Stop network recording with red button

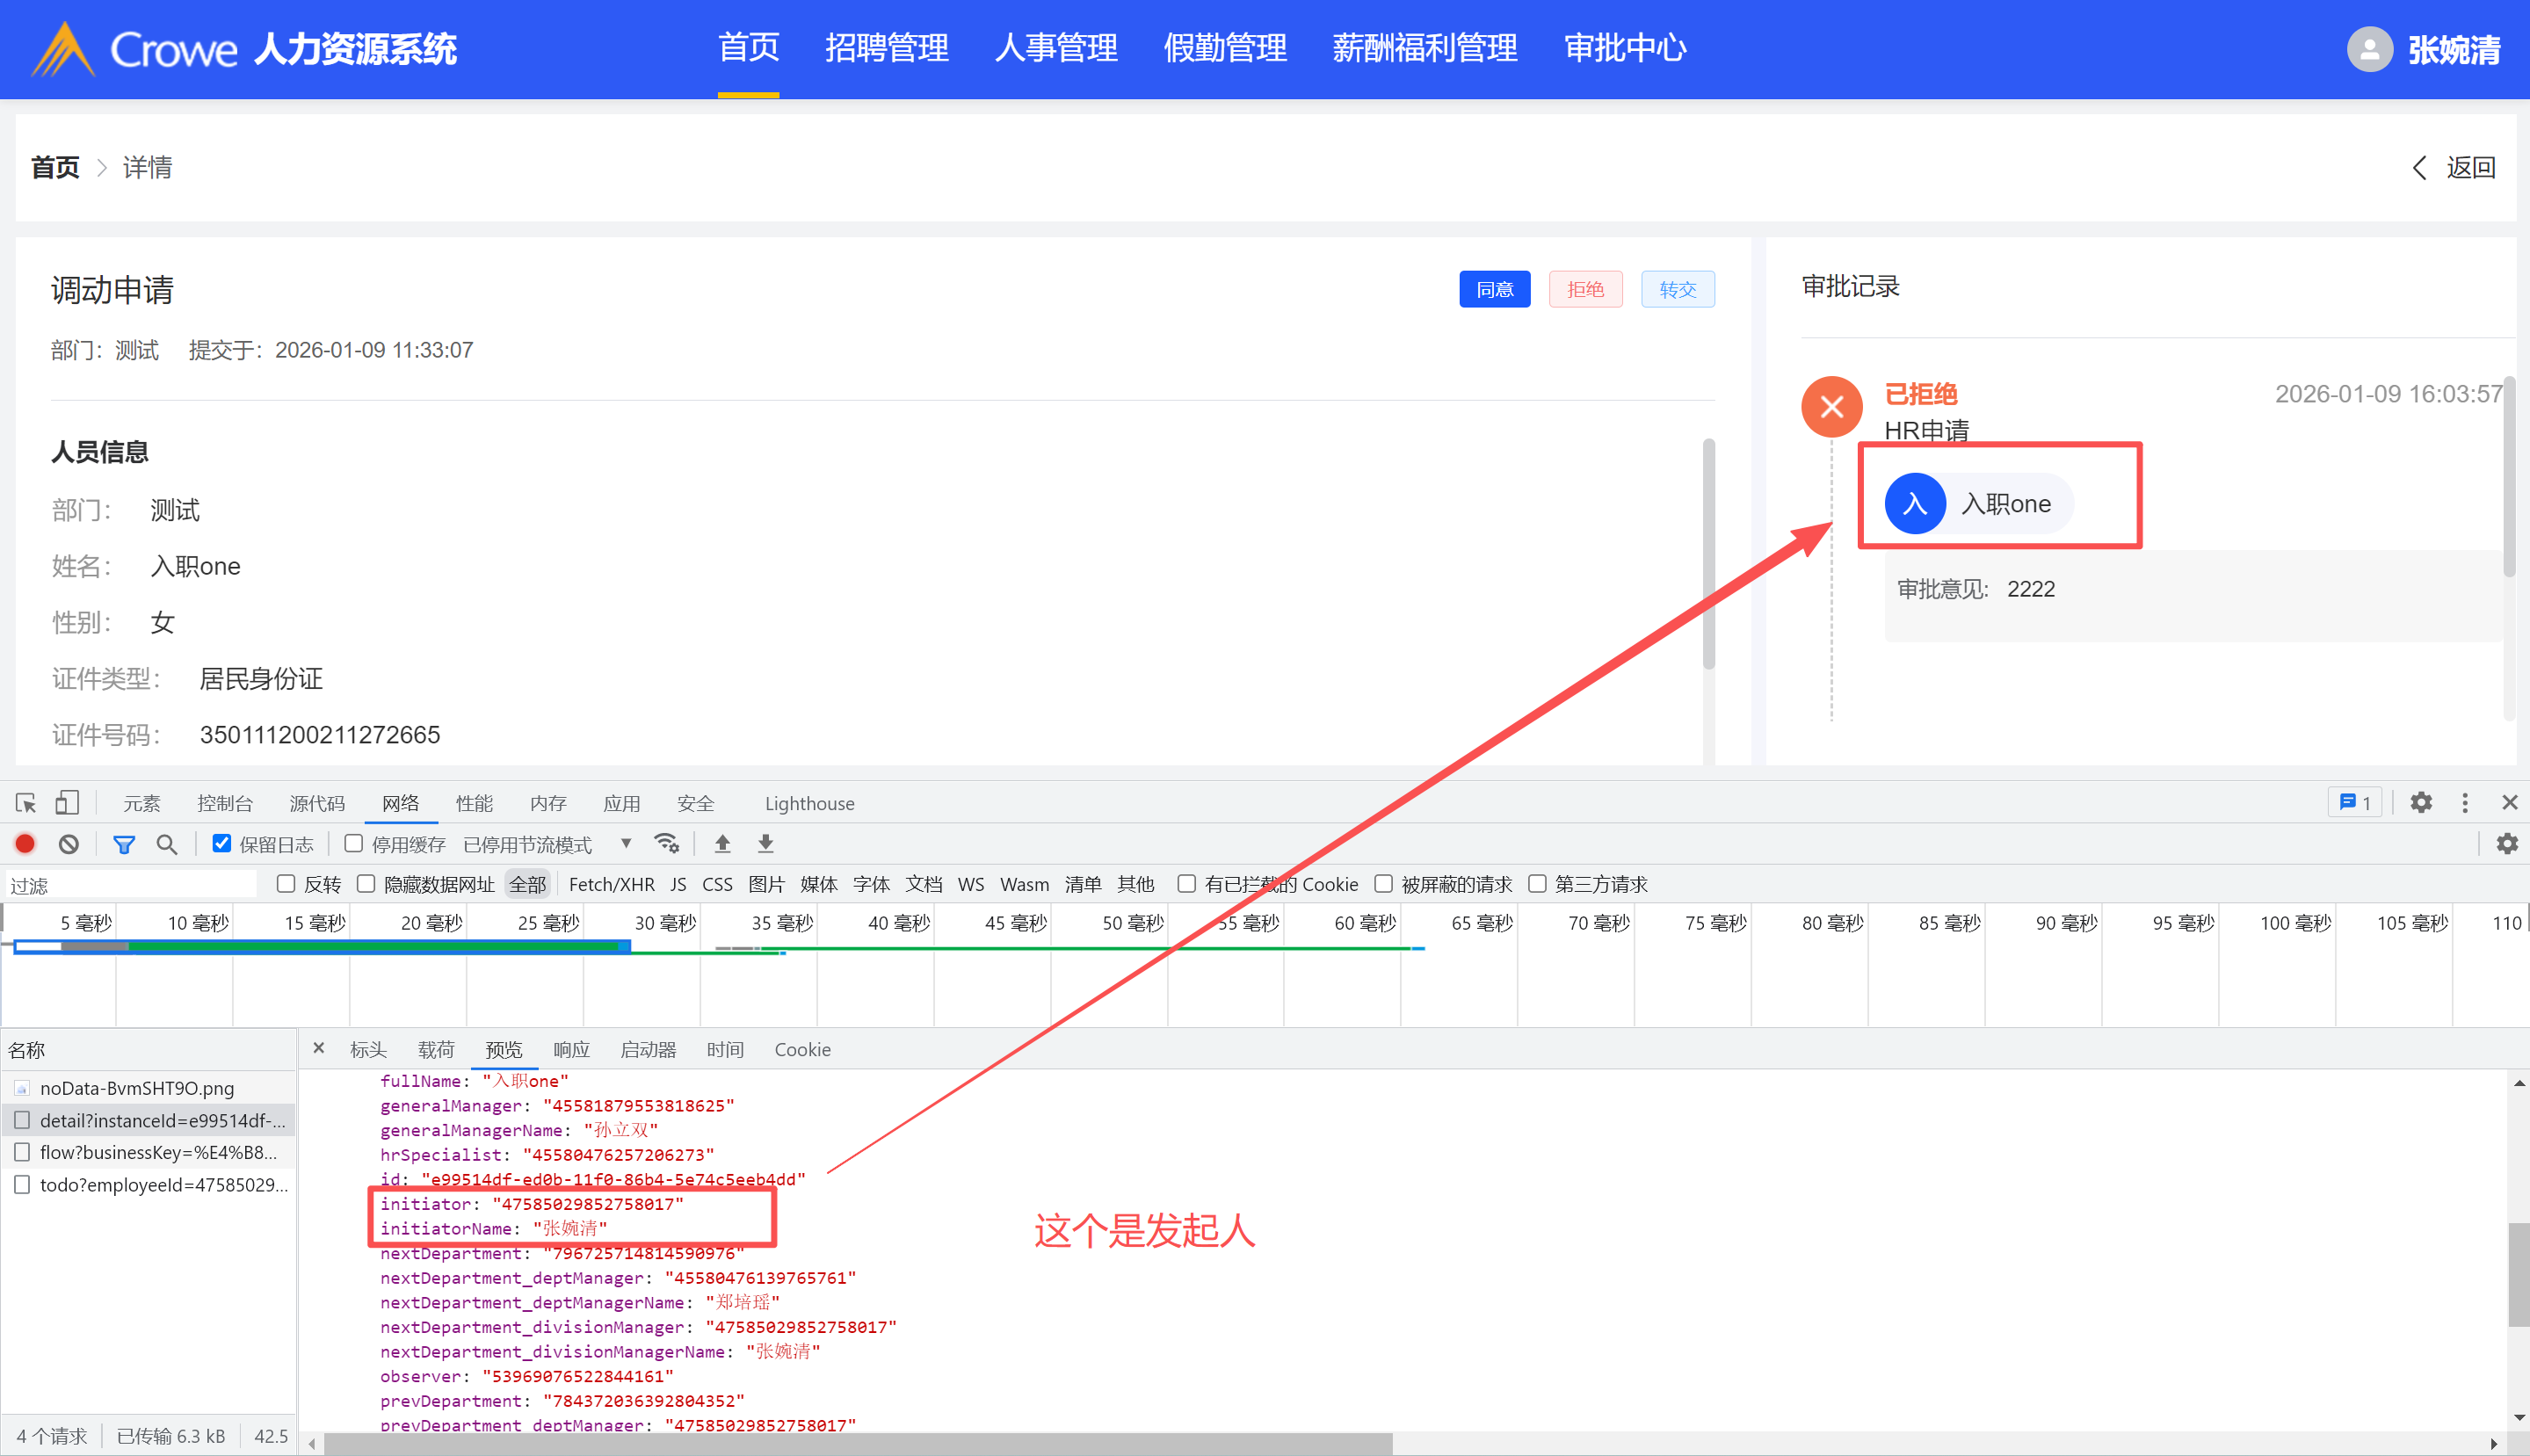point(25,844)
